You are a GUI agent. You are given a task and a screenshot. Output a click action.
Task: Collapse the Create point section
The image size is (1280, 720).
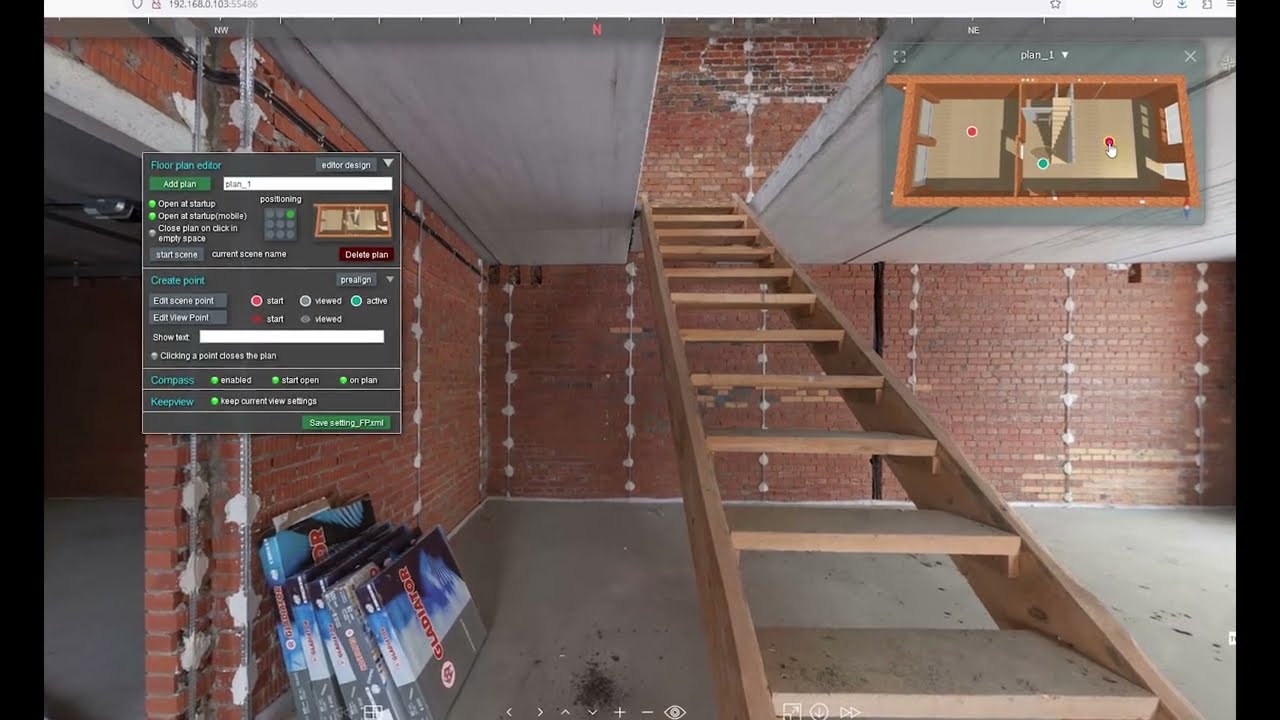[390, 280]
